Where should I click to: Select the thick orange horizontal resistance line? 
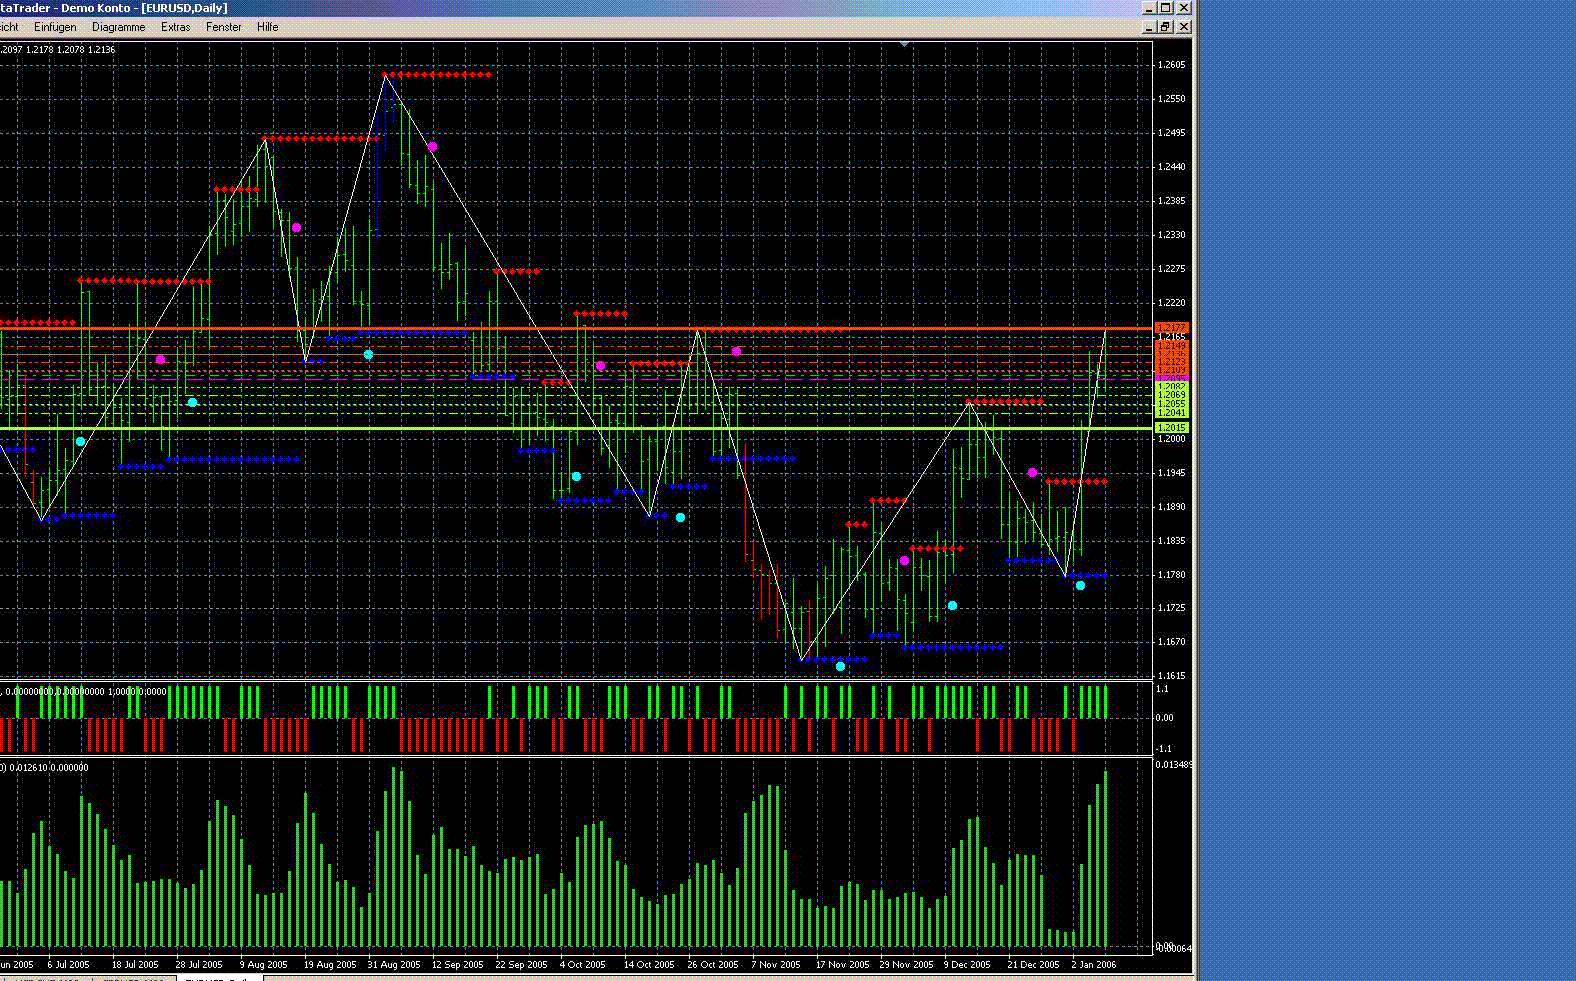tap(600, 328)
